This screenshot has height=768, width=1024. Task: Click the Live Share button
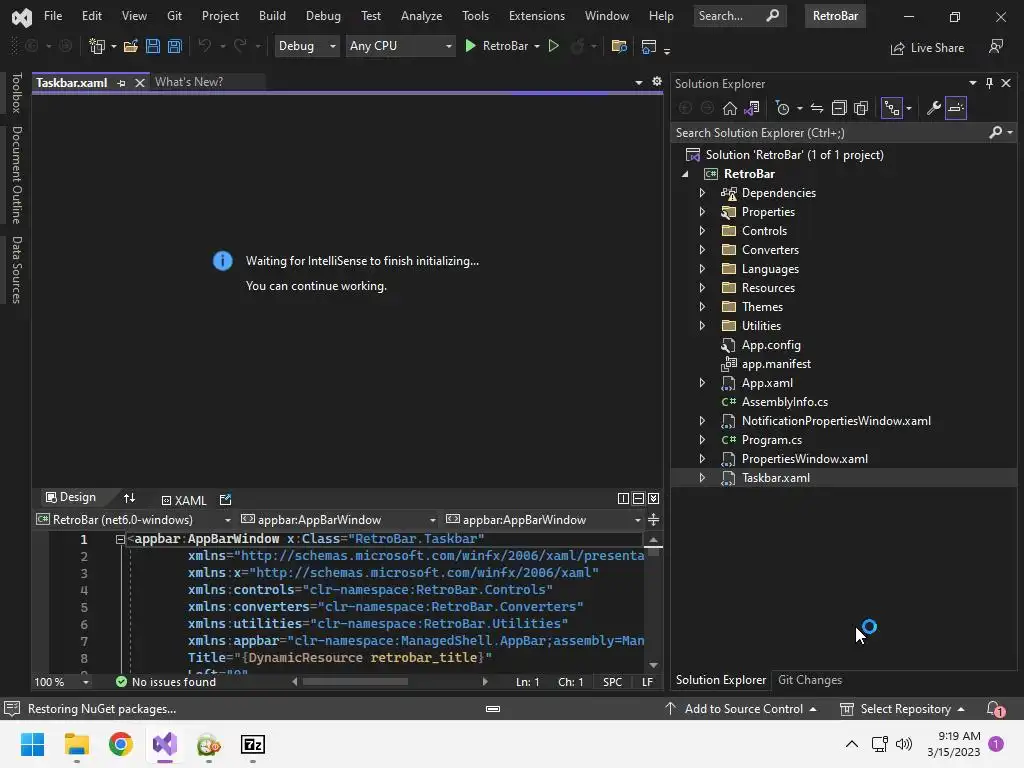click(927, 48)
